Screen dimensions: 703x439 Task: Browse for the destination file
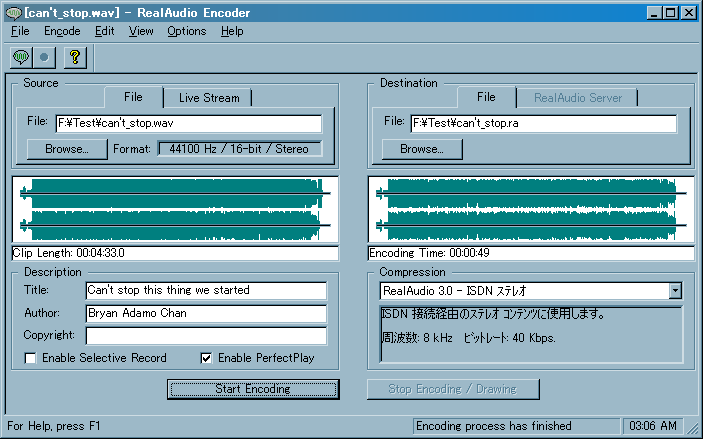coord(421,149)
